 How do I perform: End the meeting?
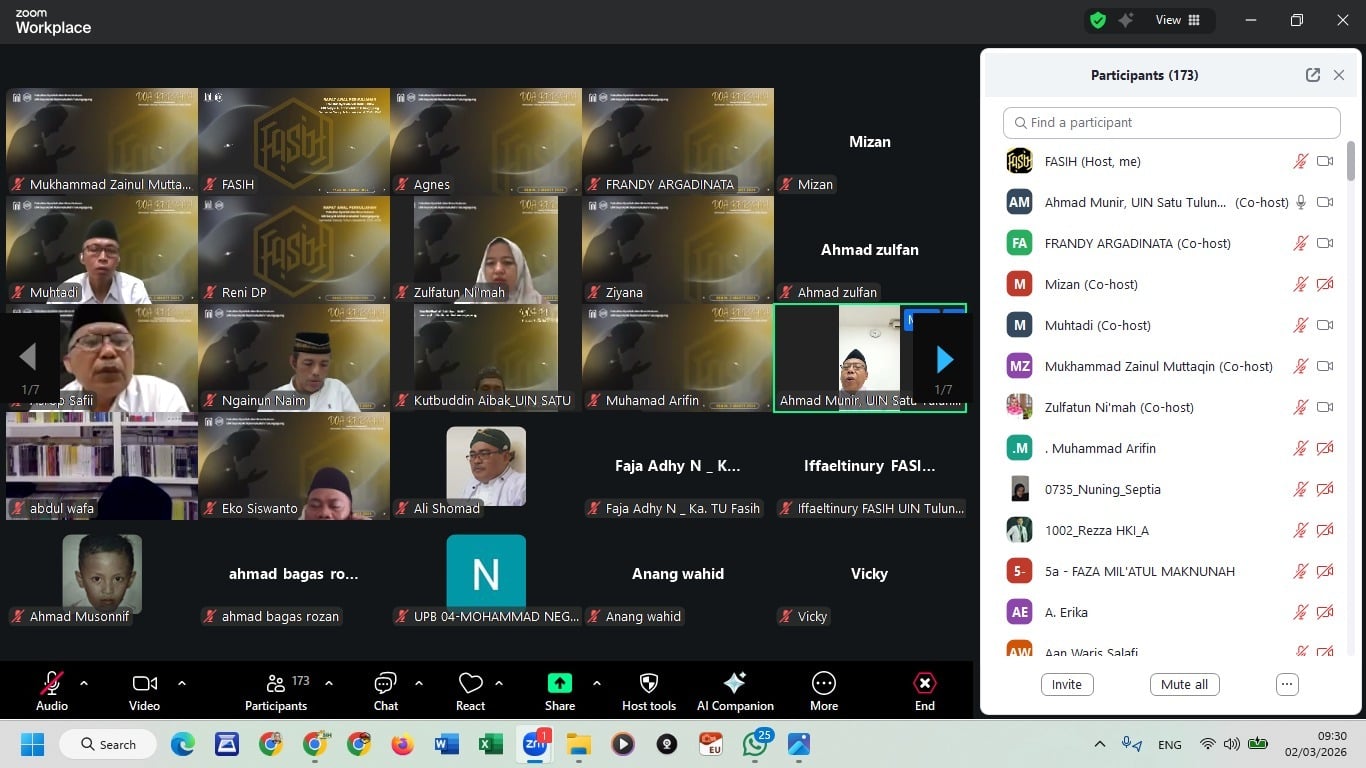pyautogui.click(x=925, y=691)
